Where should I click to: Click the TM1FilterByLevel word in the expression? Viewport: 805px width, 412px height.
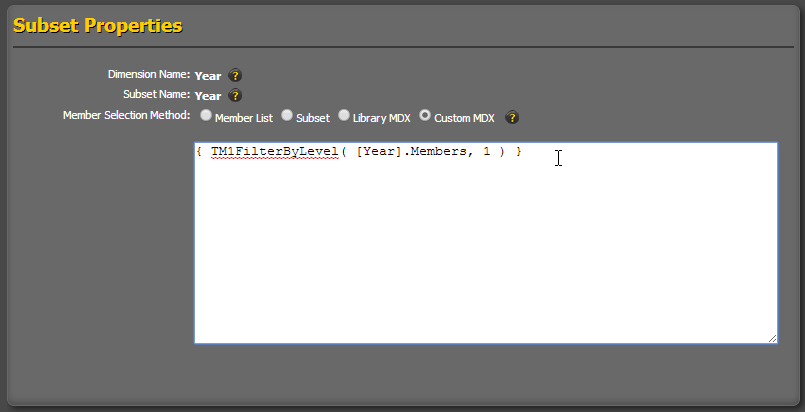pos(275,152)
